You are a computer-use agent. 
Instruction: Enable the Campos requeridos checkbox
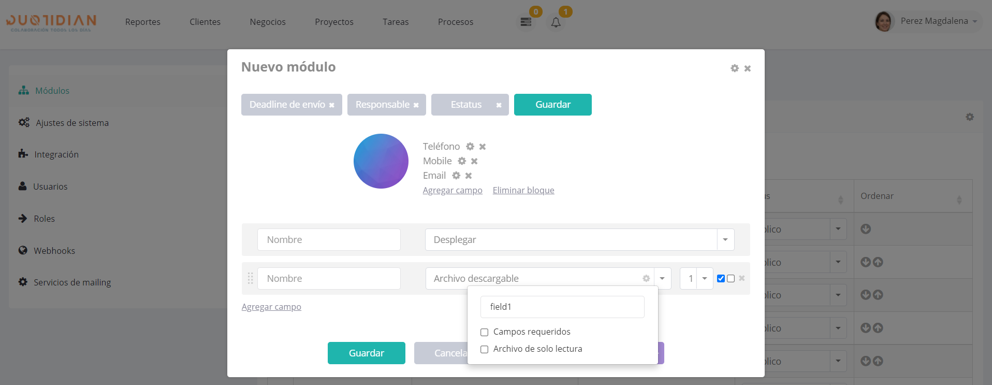click(x=485, y=332)
